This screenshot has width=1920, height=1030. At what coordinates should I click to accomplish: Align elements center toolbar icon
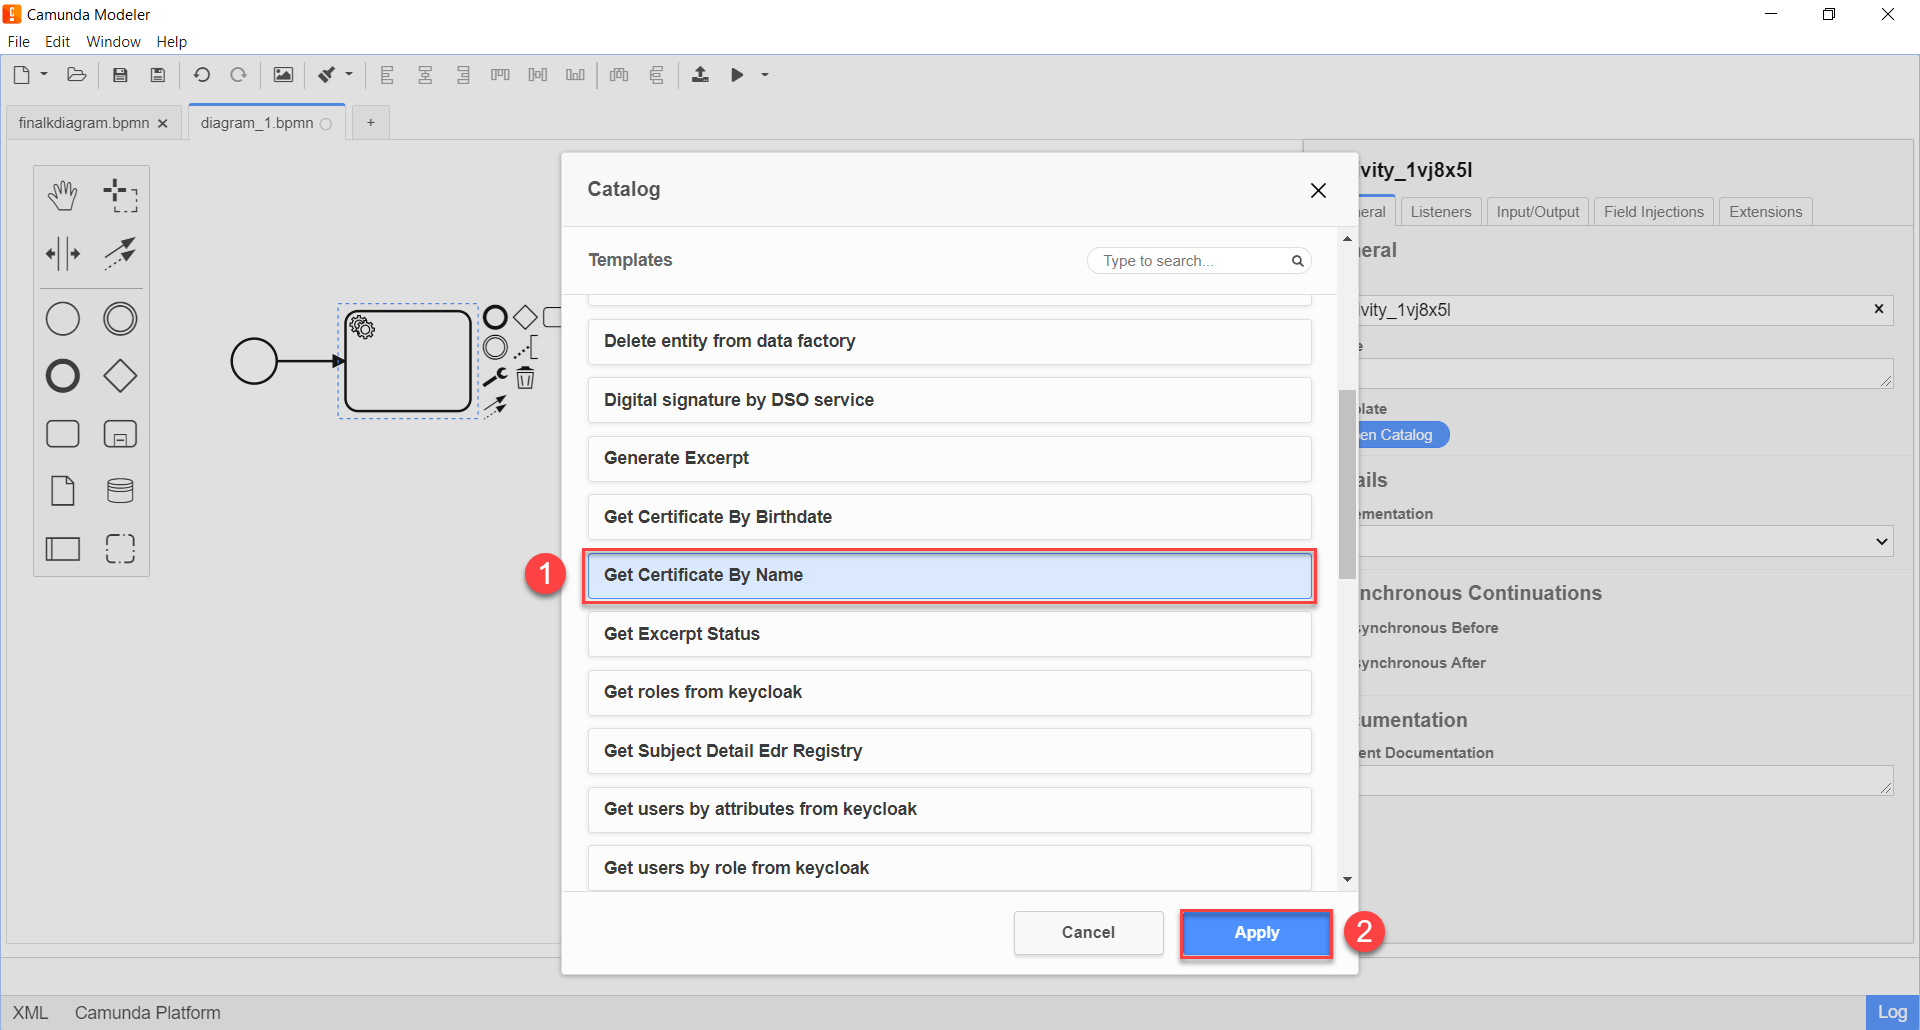click(x=425, y=75)
